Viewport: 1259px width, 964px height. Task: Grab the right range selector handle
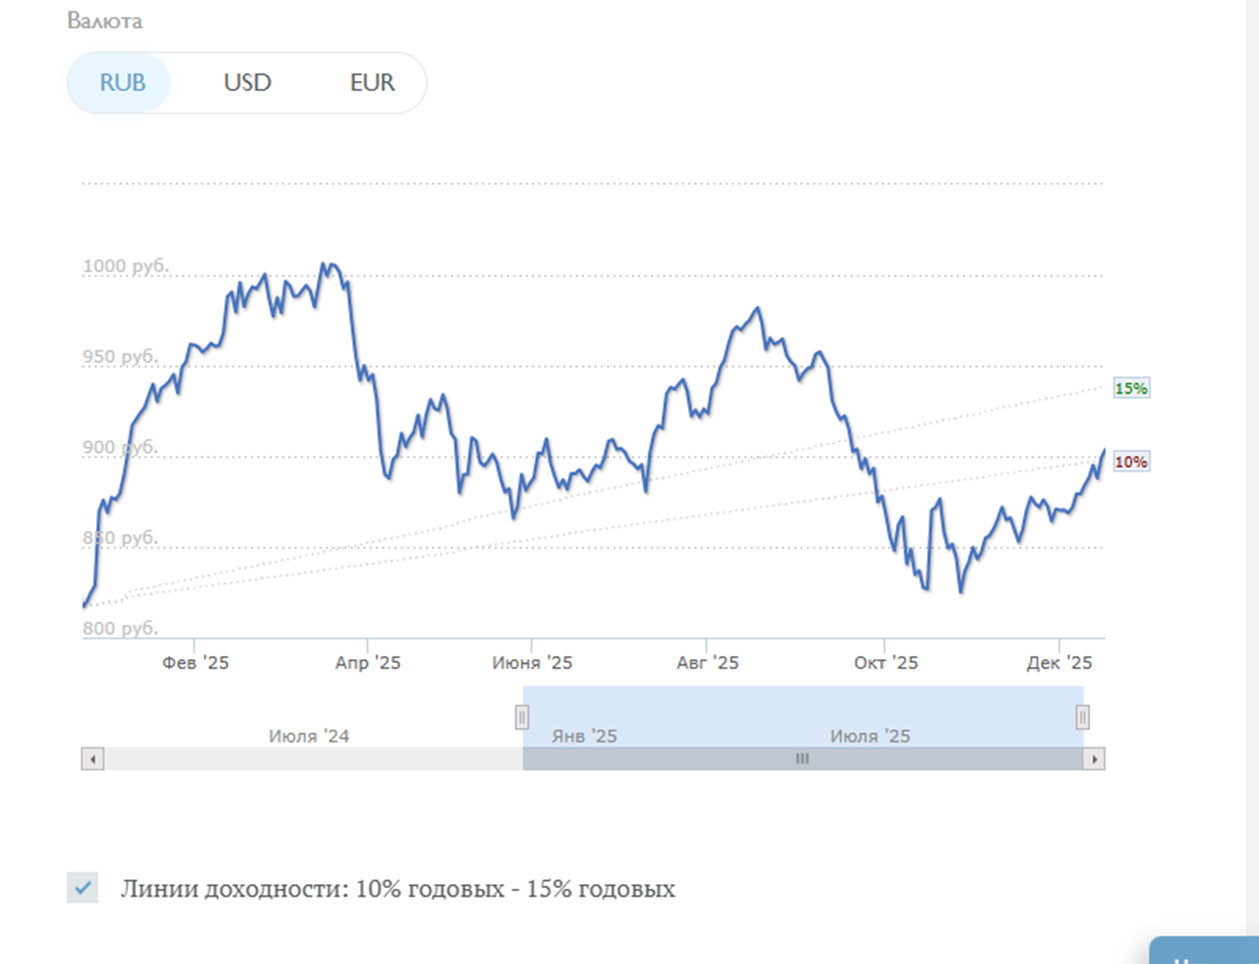click(x=1082, y=717)
